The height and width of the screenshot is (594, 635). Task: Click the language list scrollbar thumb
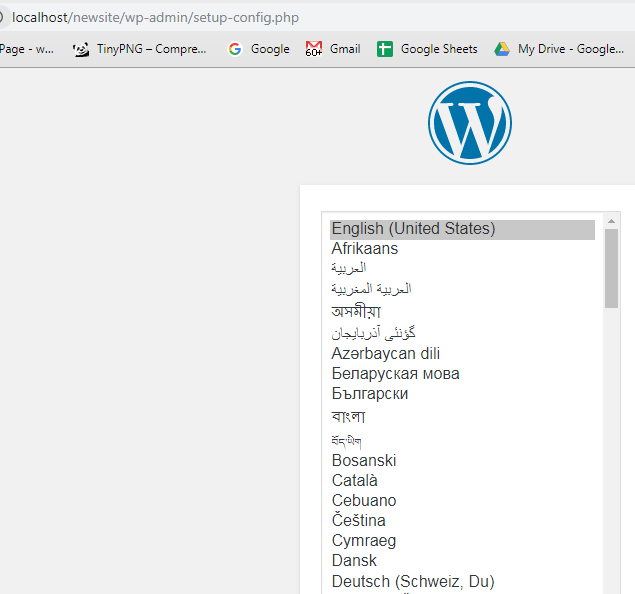(612, 268)
